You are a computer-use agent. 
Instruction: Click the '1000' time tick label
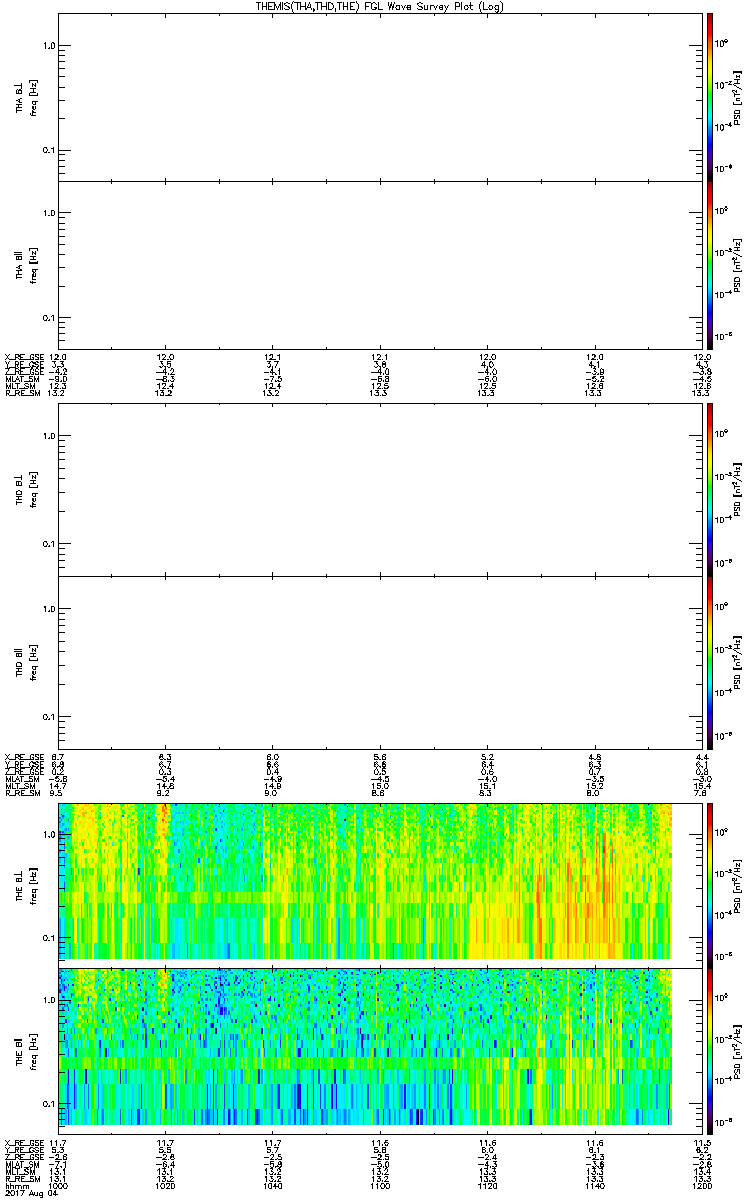pos(59,1185)
